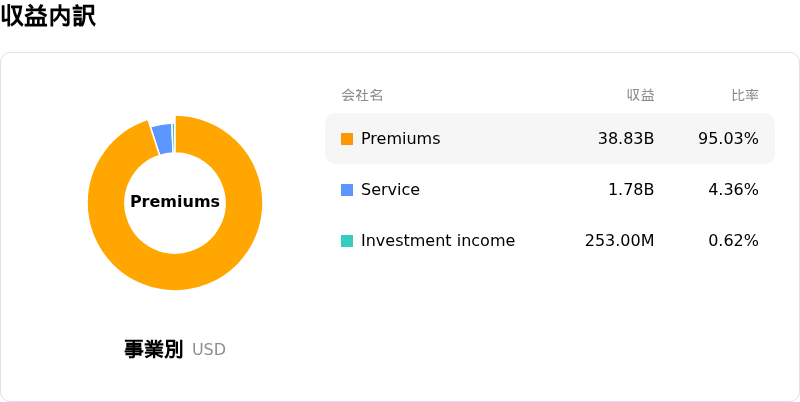Click the orange Premiums color swatch
Screen dimensions: 800x402
pyautogui.click(x=347, y=139)
